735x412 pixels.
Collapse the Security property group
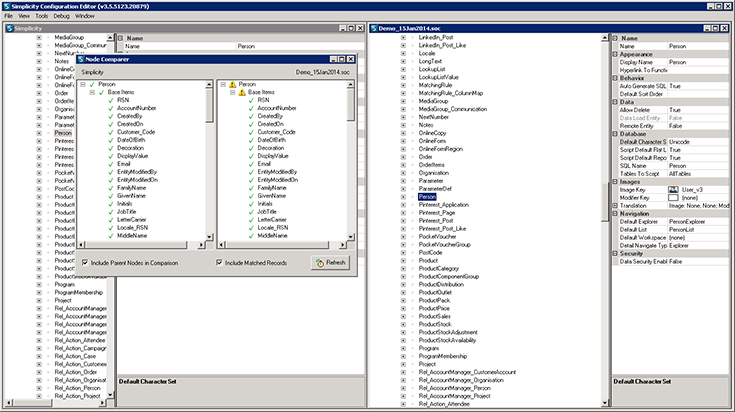[615, 254]
